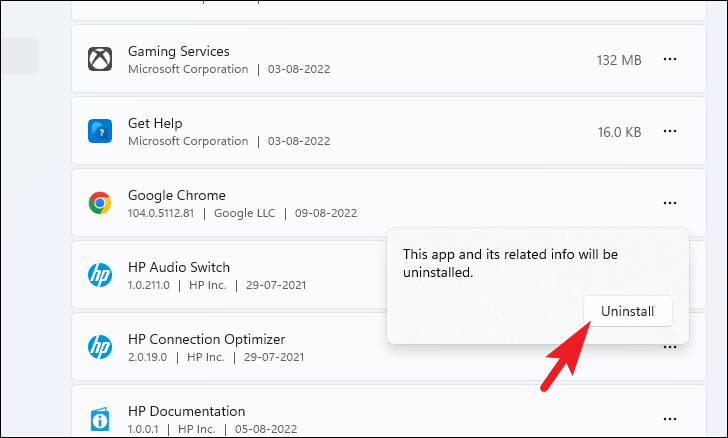
Task: Click the Gaming Services Xbox icon
Action: click(100, 59)
